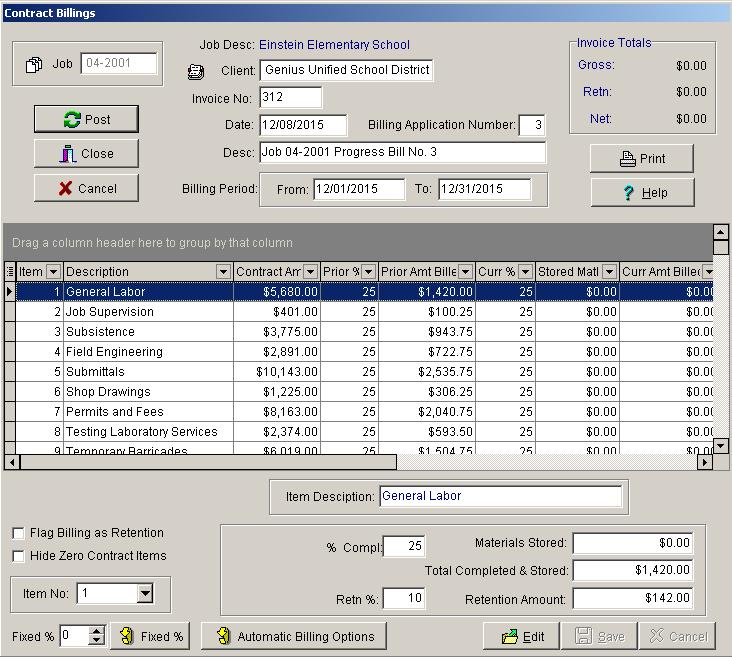Click the Item Desciption field
This screenshot has height=657, width=732.
click(500, 496)
